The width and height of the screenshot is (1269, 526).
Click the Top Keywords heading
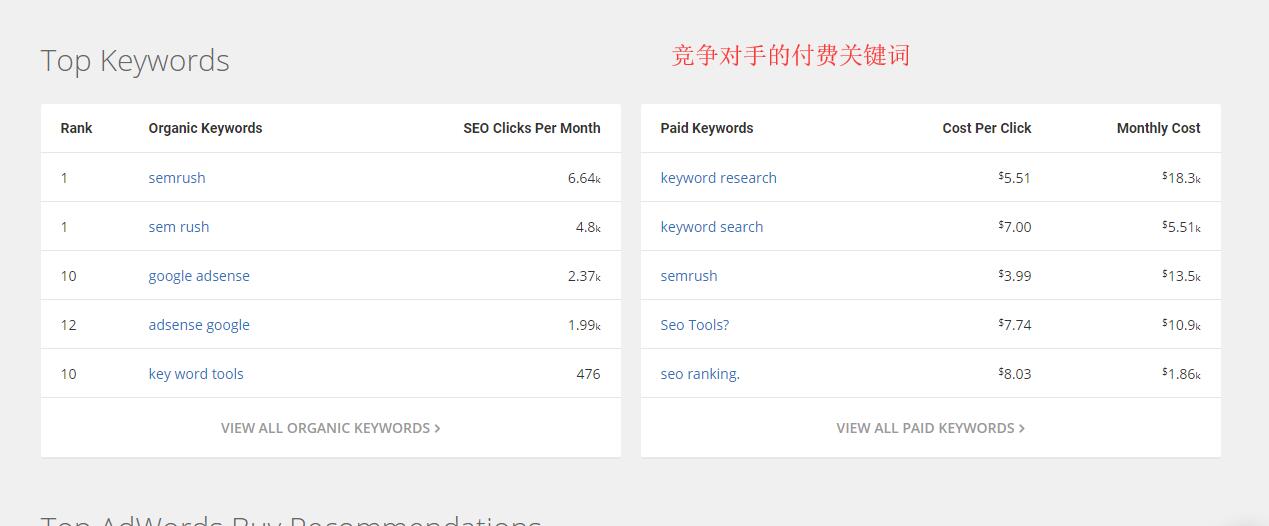[135, 61]
